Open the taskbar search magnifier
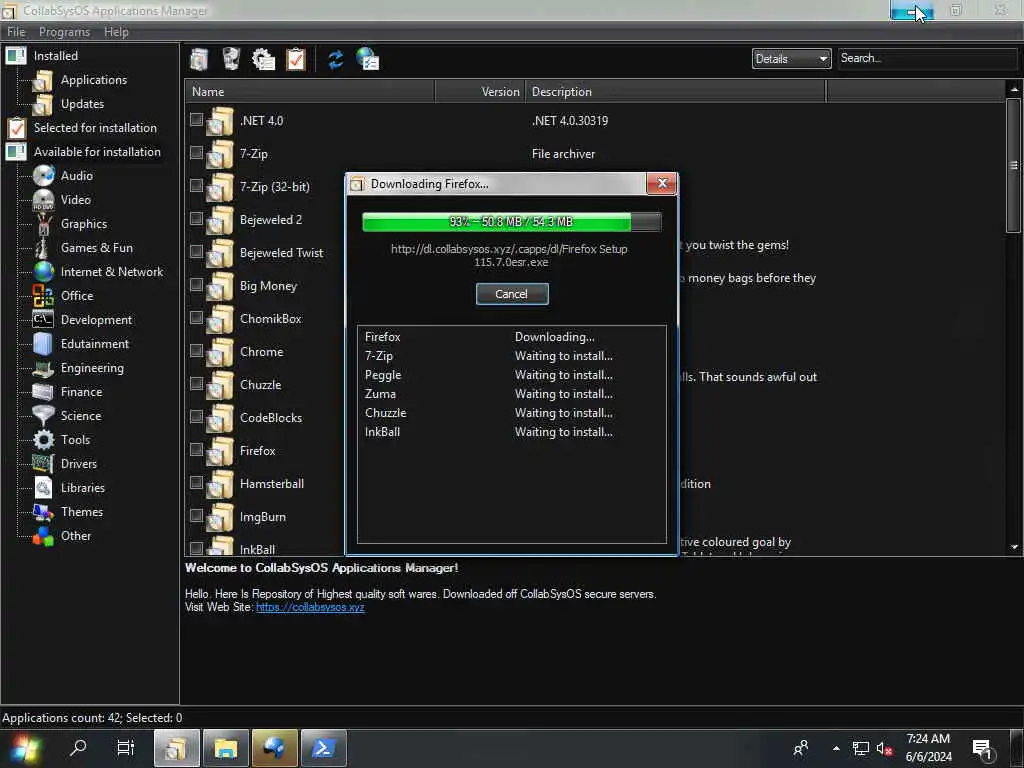Image resolution: width=1024 pixels, height=768 pixels. [x=78, y=747]
